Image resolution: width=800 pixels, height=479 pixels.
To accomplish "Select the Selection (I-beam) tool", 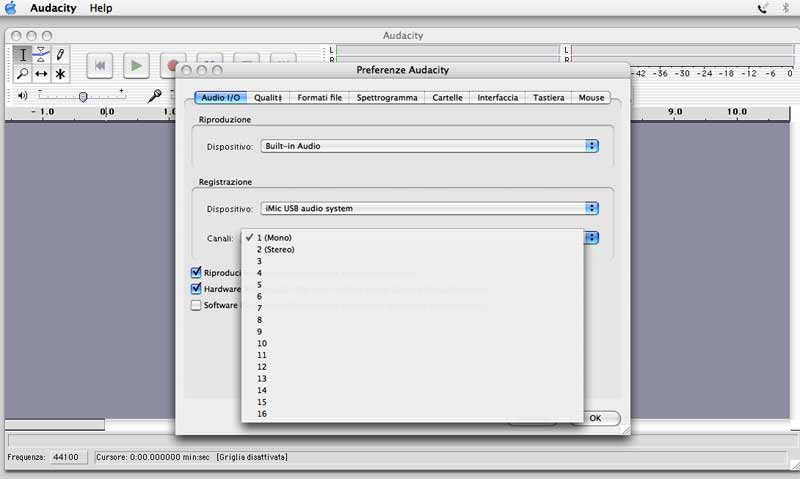I will pyautogui.click(x=22, y=55).
